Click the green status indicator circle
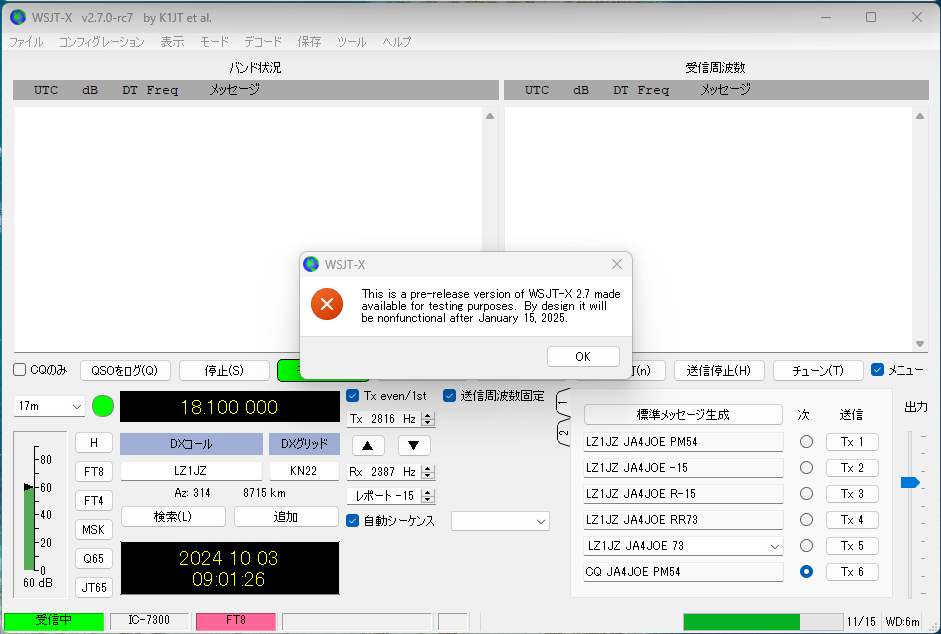 (x=103, y=406)
